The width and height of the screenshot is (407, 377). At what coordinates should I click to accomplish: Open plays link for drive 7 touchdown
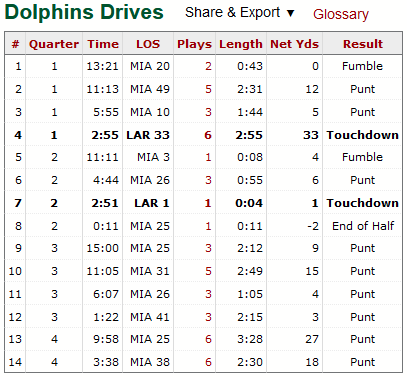coord(208,203)
